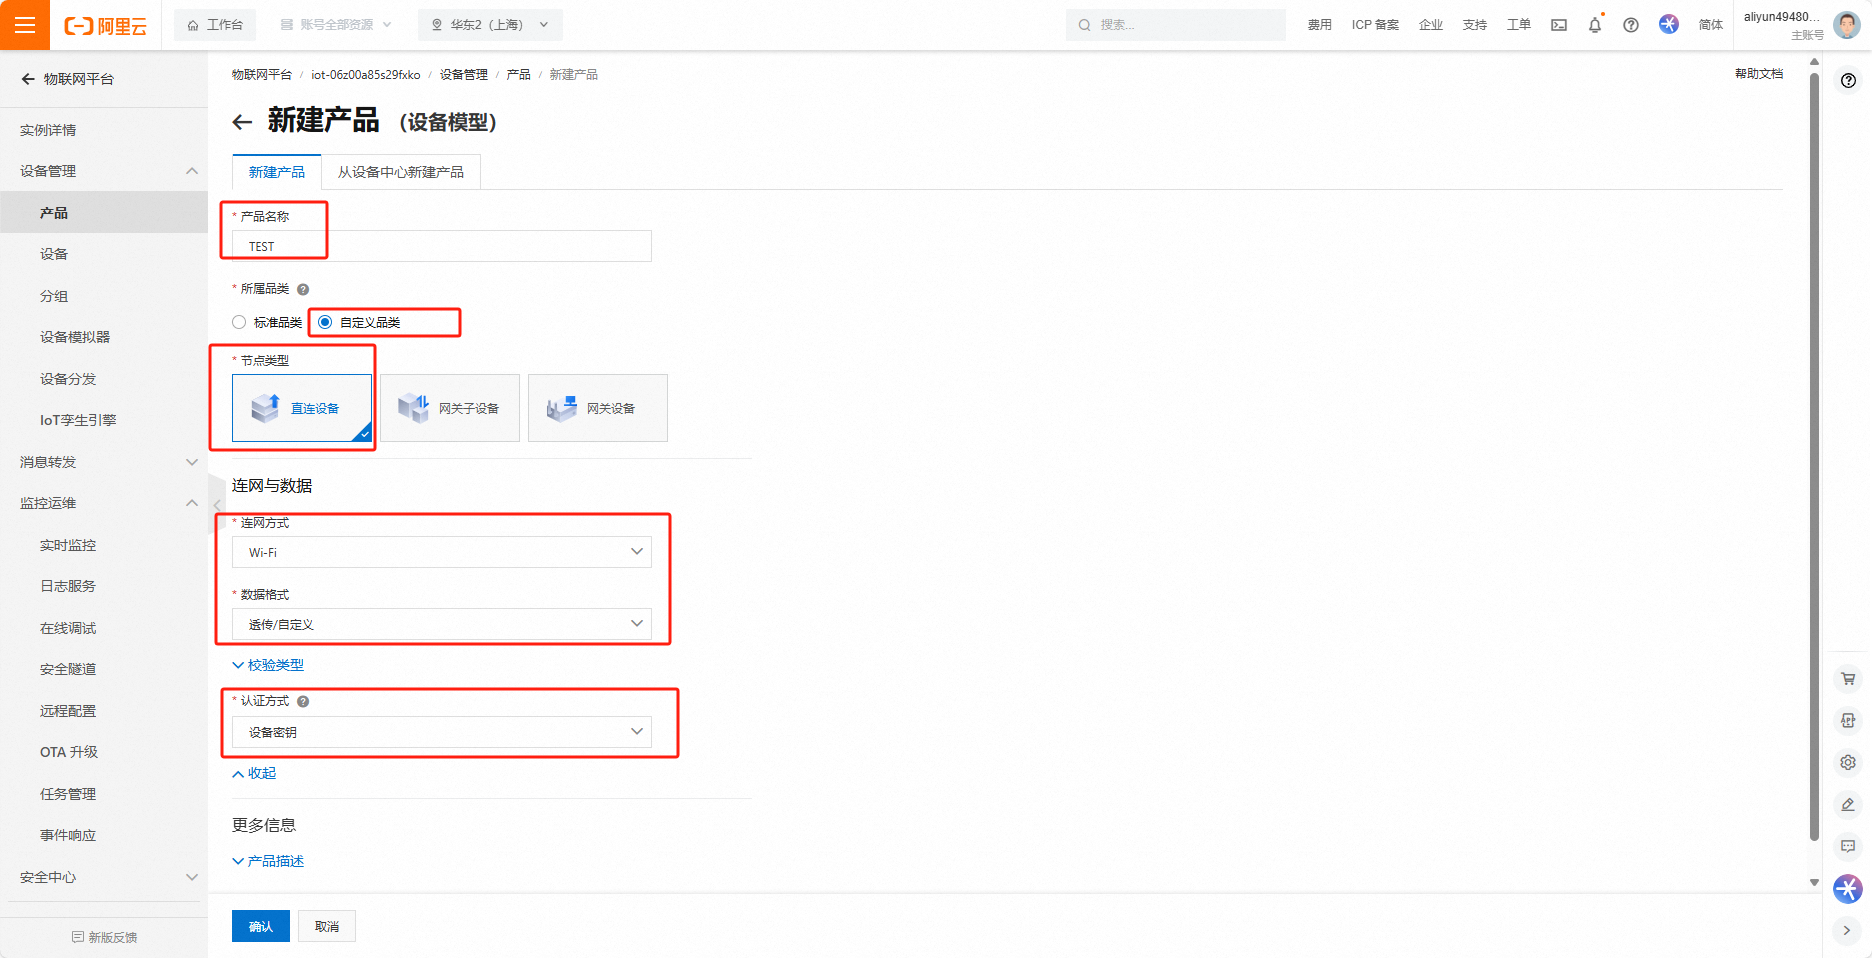
Task: Click the right rail icon below the cart
Action: click(x=1848, y=720)
